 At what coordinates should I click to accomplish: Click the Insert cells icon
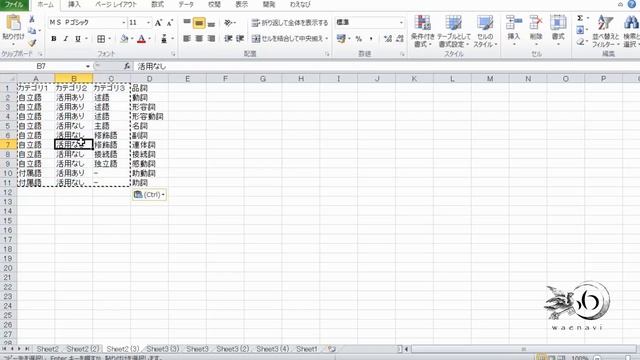pos(514,22)
